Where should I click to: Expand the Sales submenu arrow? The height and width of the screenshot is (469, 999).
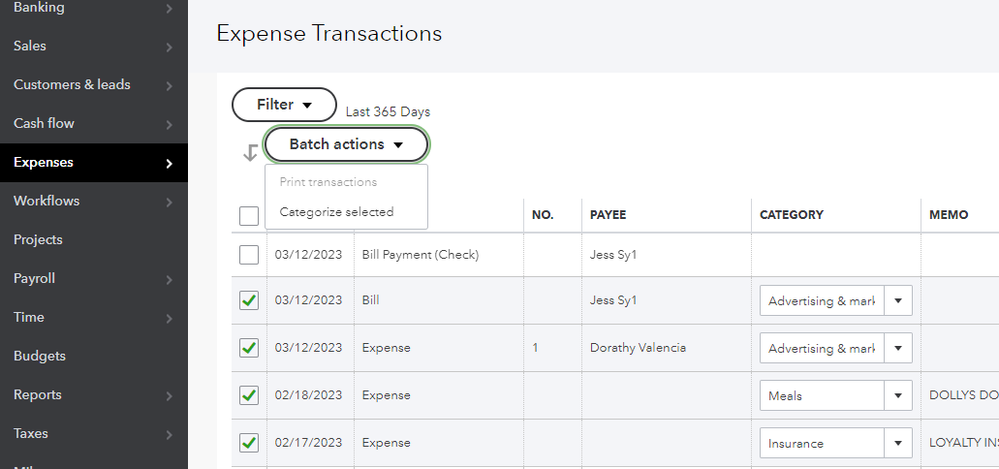point(168,47)
